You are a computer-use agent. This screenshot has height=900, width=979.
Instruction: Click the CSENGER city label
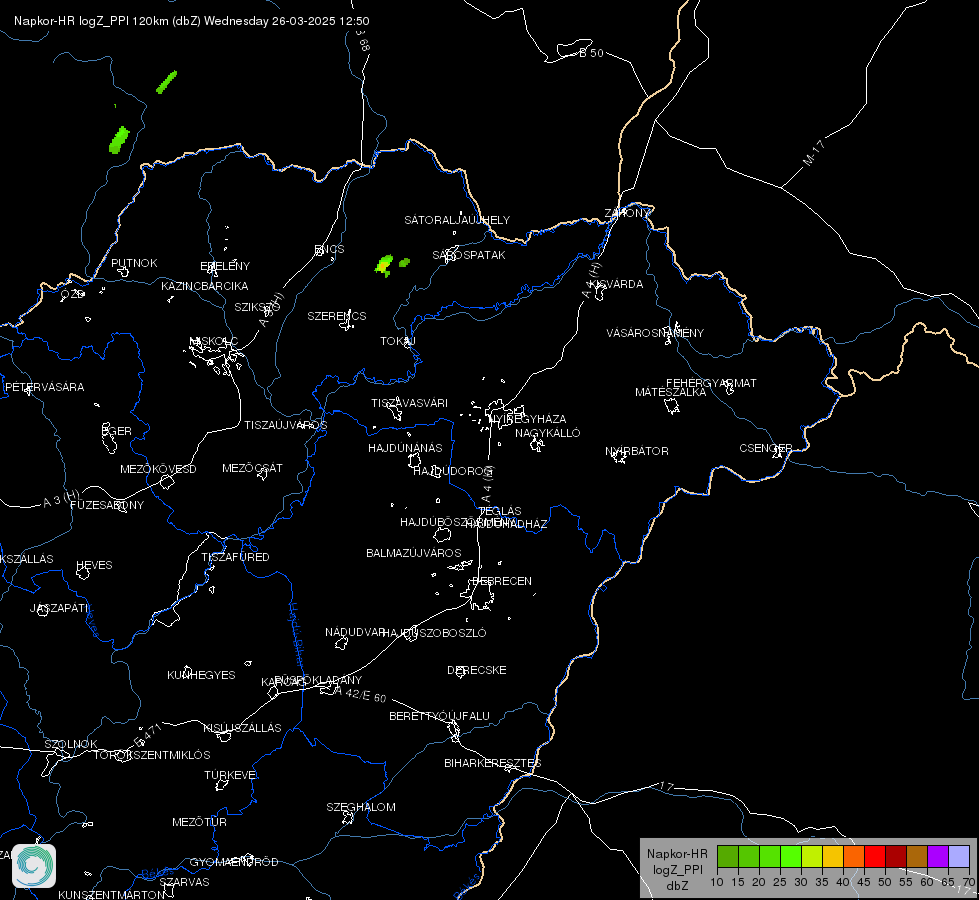tap(765, 448)
